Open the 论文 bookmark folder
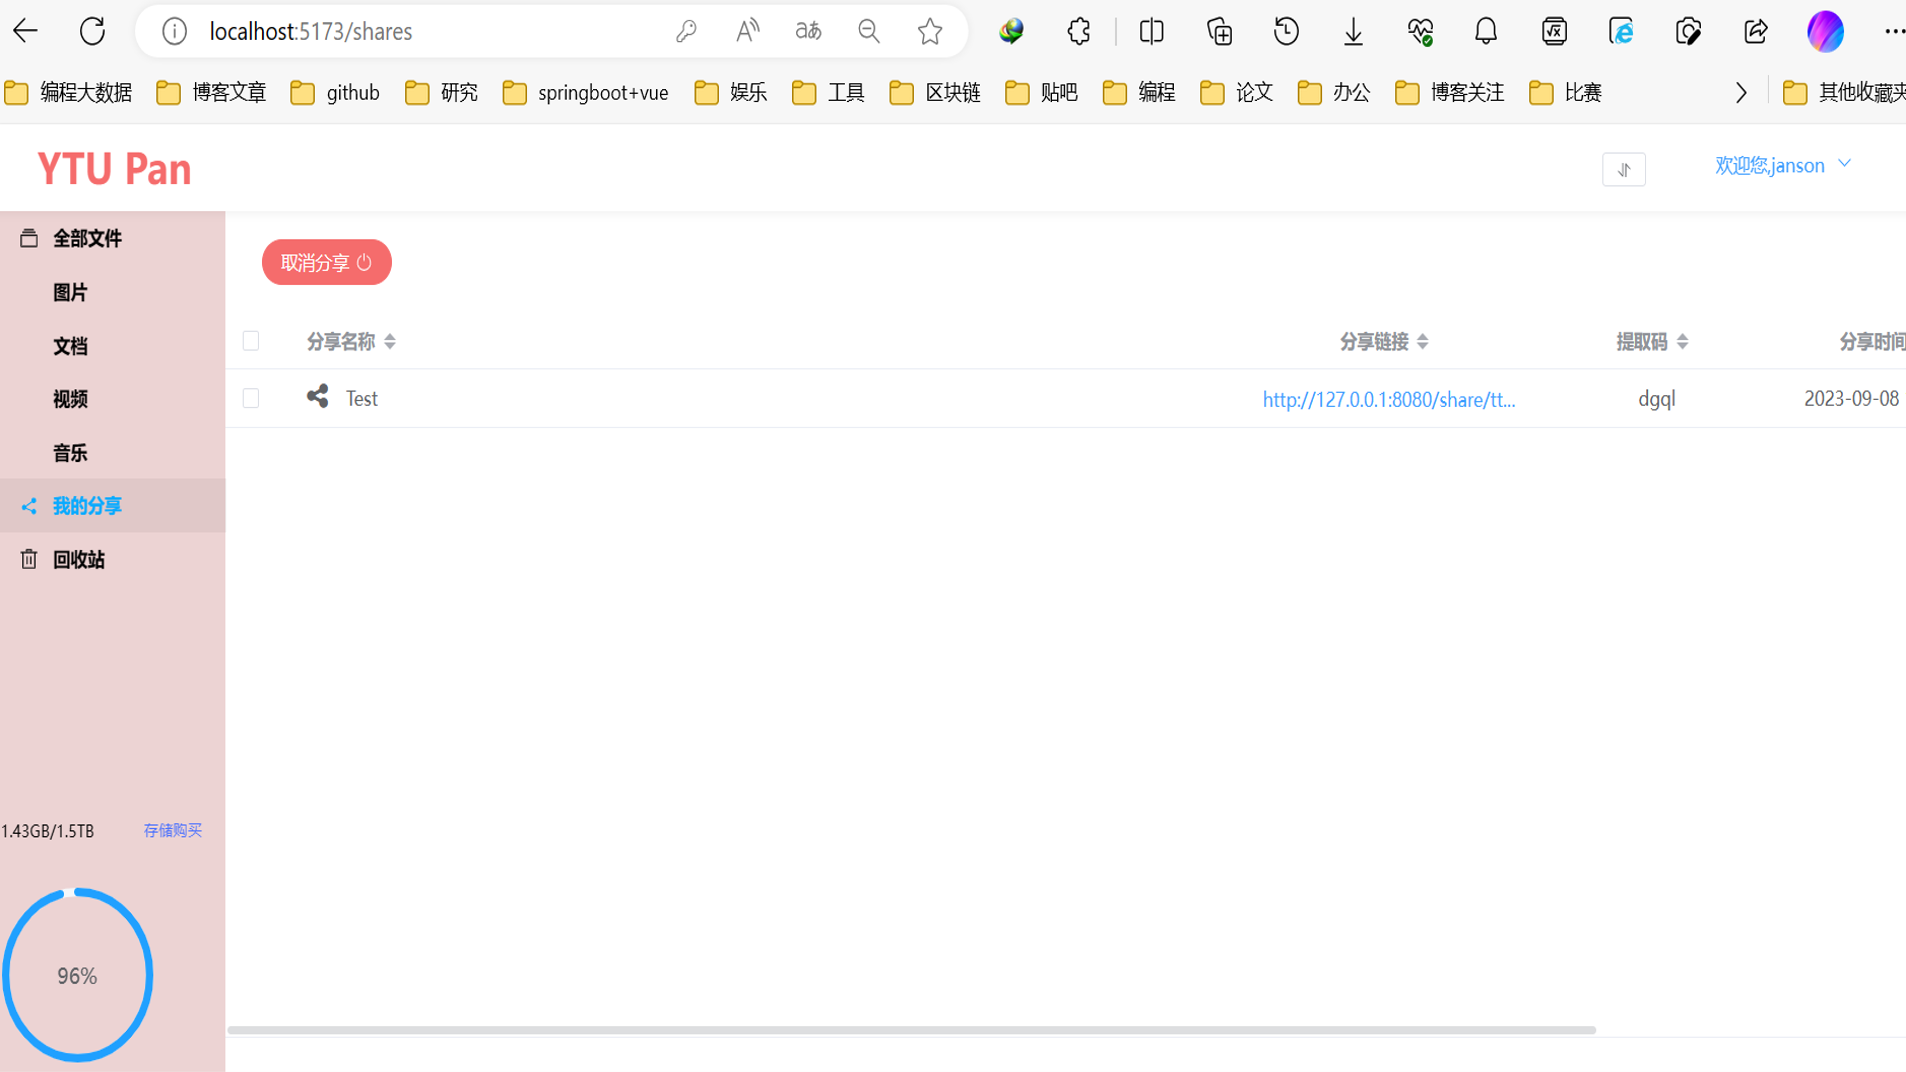This screenshot has width=1906, height=1072. [1236, 93]
